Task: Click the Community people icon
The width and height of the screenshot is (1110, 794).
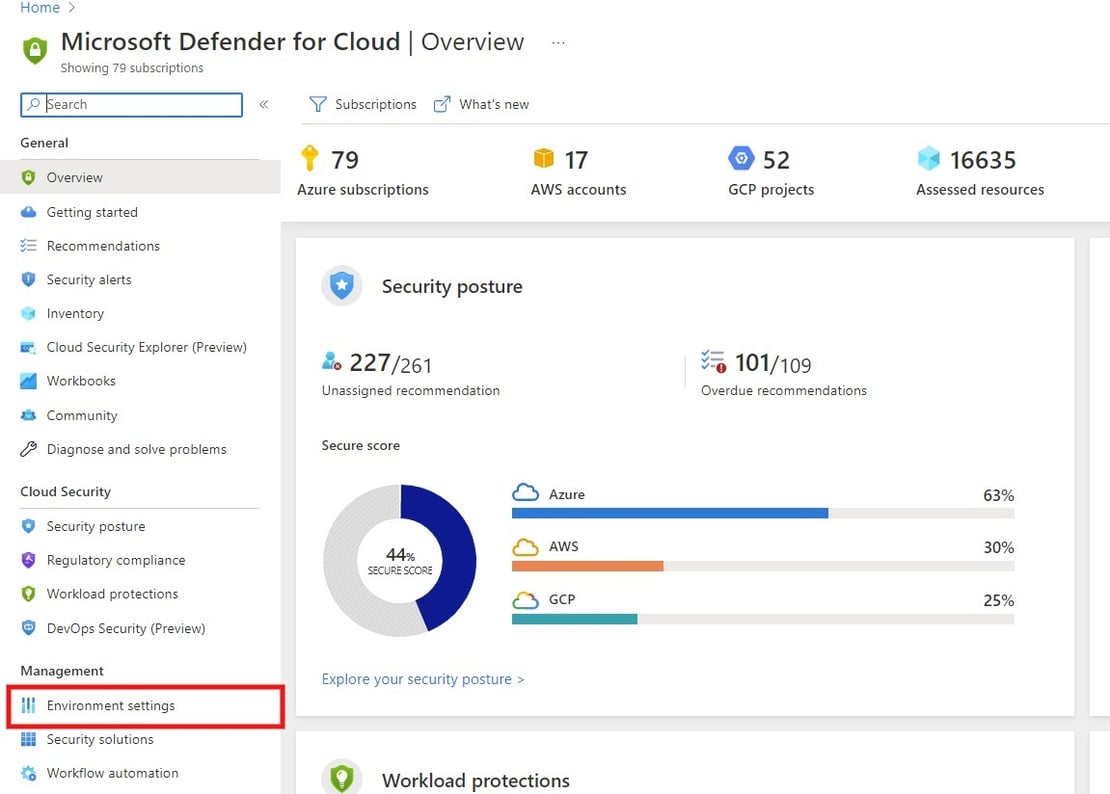Action: point(30,415)
